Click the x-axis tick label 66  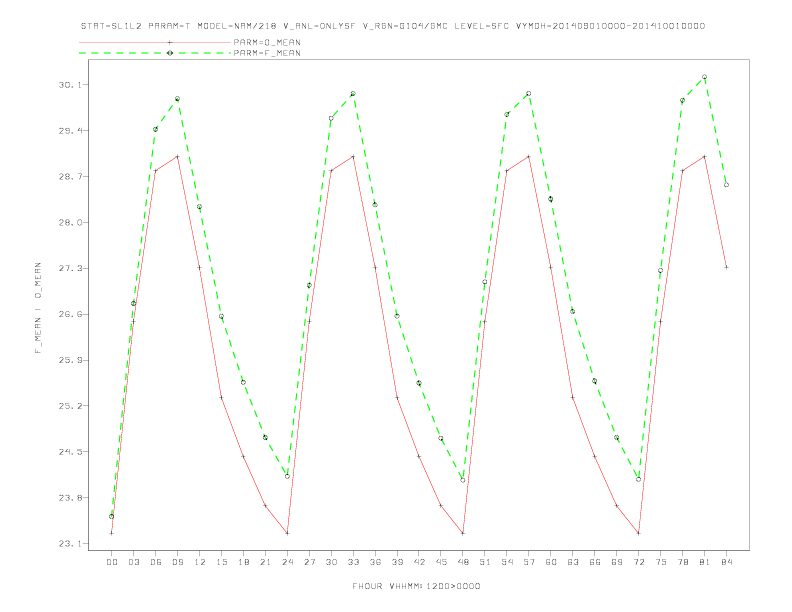click(595, 562)
